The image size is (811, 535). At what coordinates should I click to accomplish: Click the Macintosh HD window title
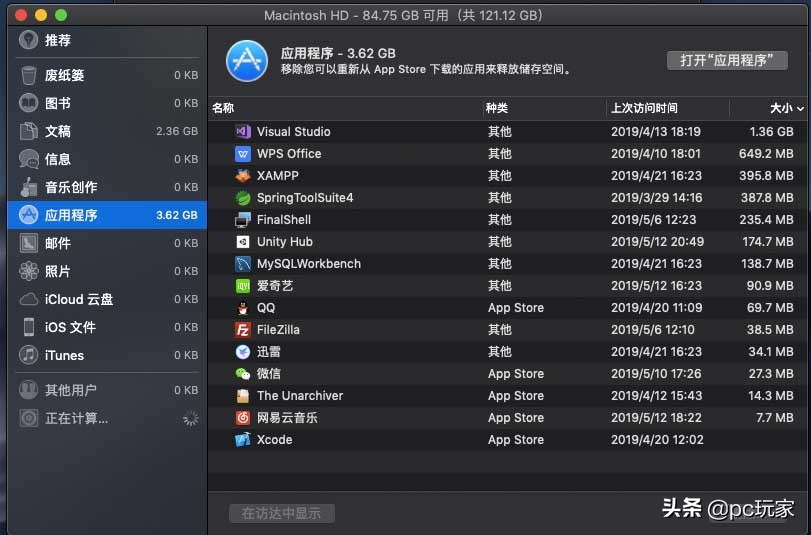[403, 15]
